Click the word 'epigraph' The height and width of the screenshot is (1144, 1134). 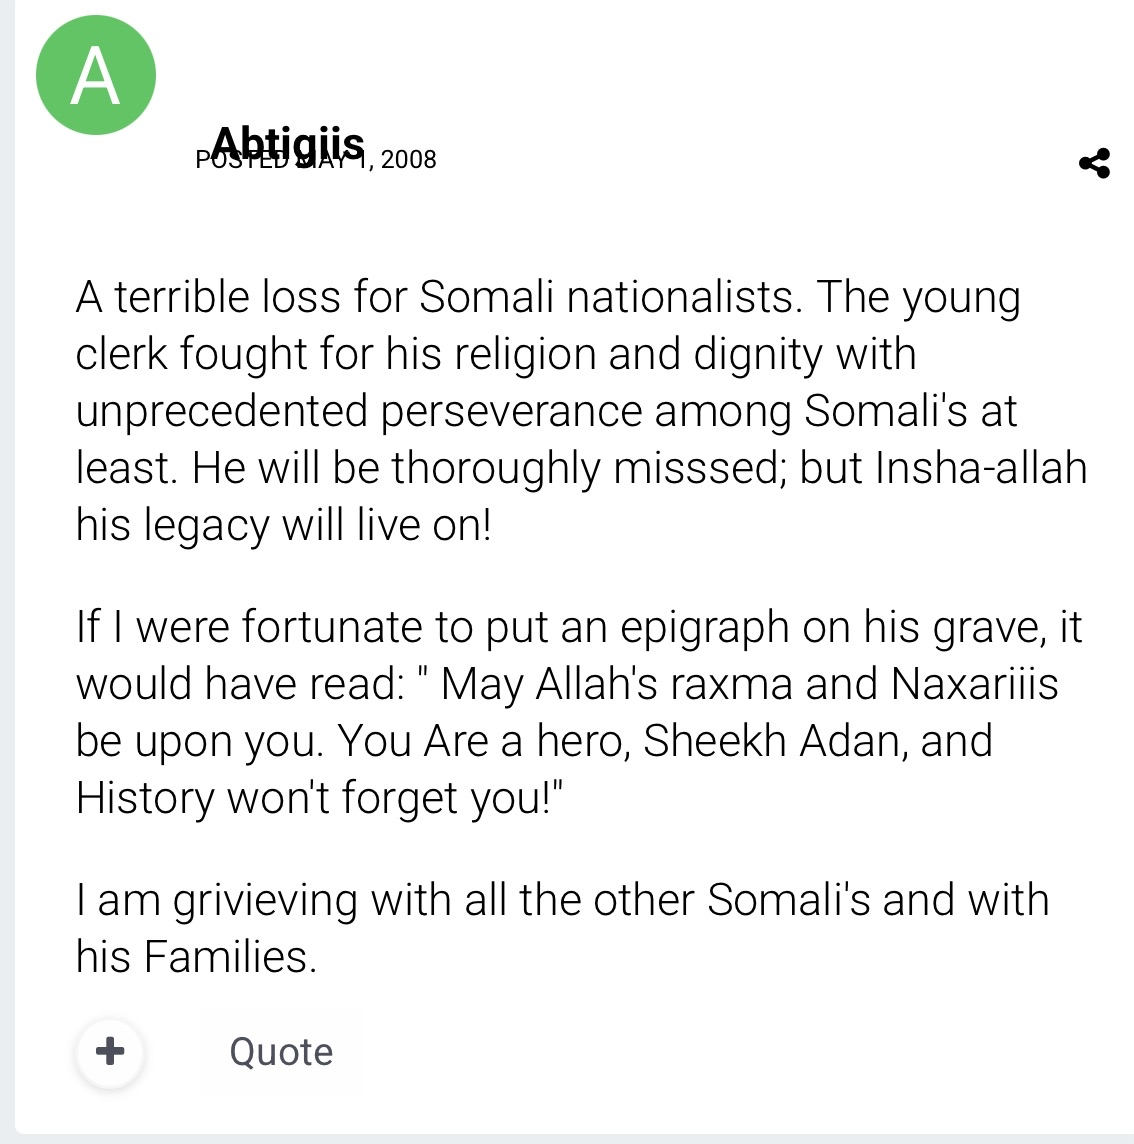[x=705, y=628]
